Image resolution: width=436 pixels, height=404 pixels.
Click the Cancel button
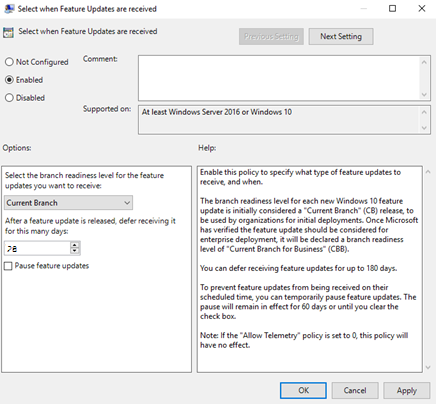[355, 390]
